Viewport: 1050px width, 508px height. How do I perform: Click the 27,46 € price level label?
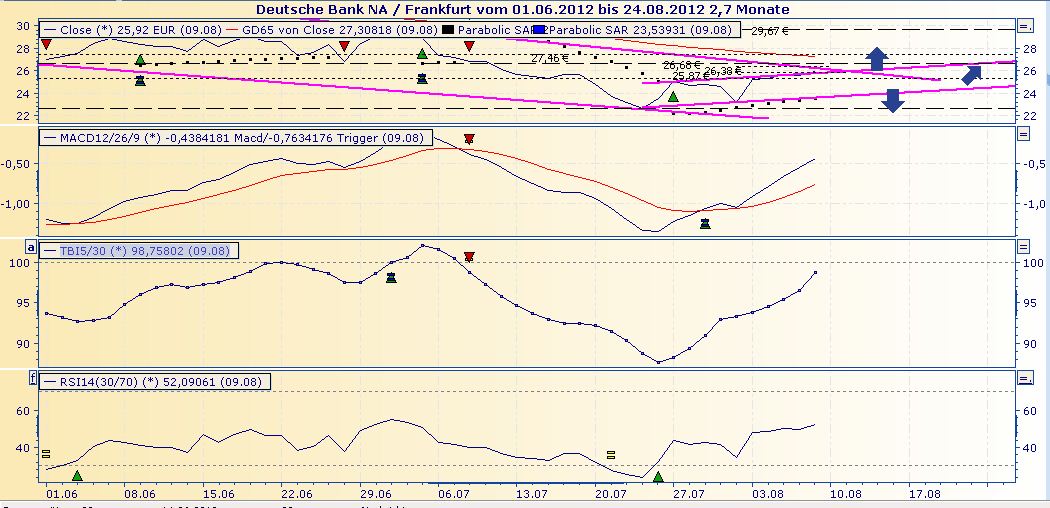click(x=550, y=58)
